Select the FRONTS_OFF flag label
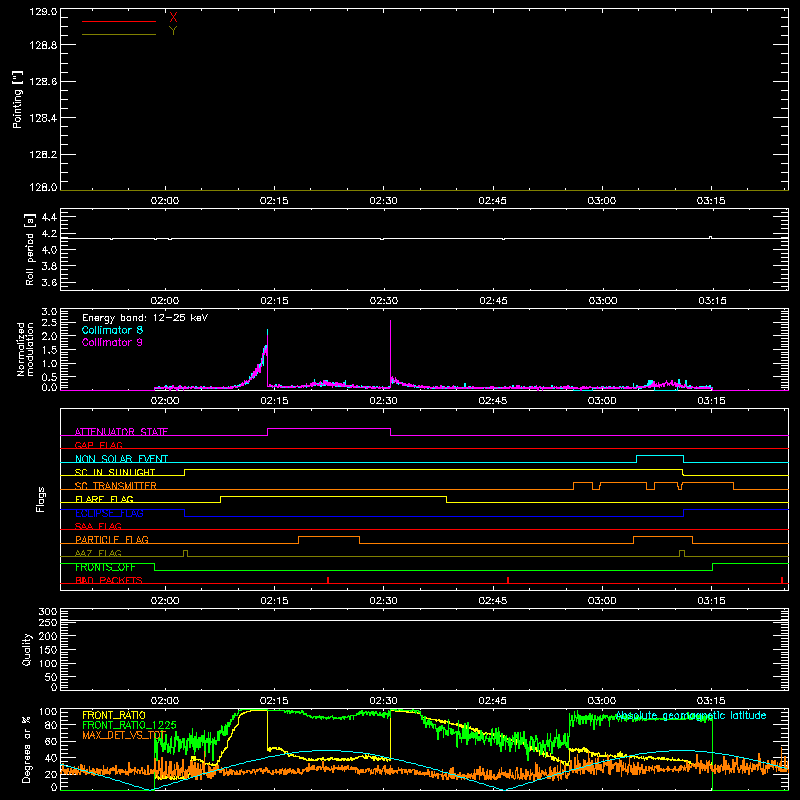The width and height of the screenshot is (800, 800). click(x=105, y=567)
